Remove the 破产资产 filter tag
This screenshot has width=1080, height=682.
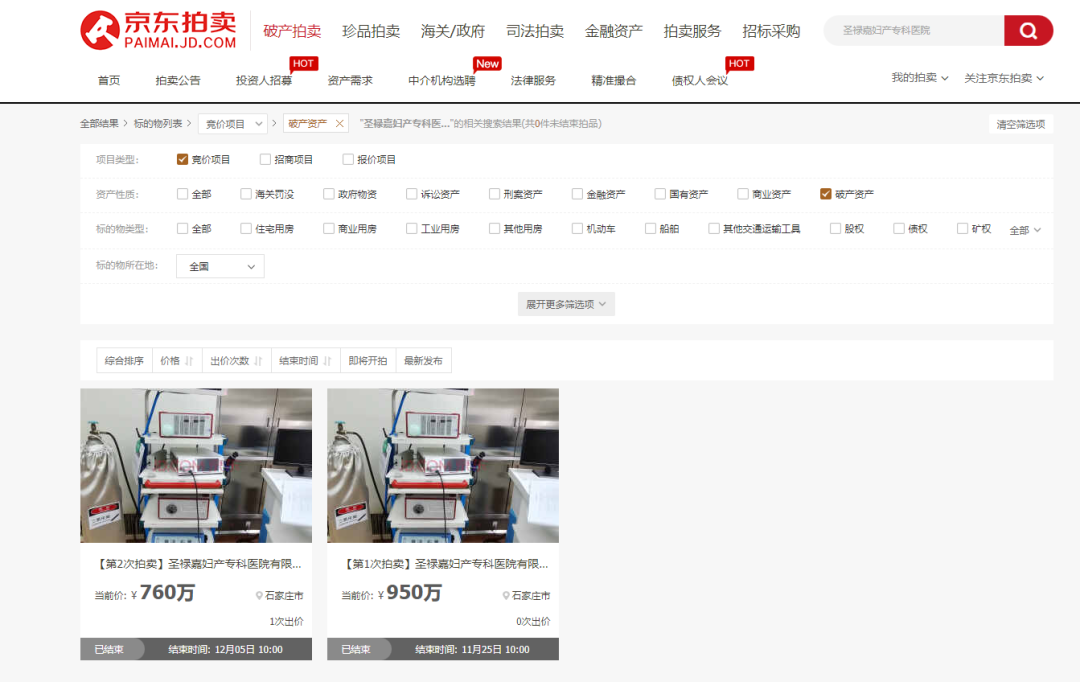339,124
